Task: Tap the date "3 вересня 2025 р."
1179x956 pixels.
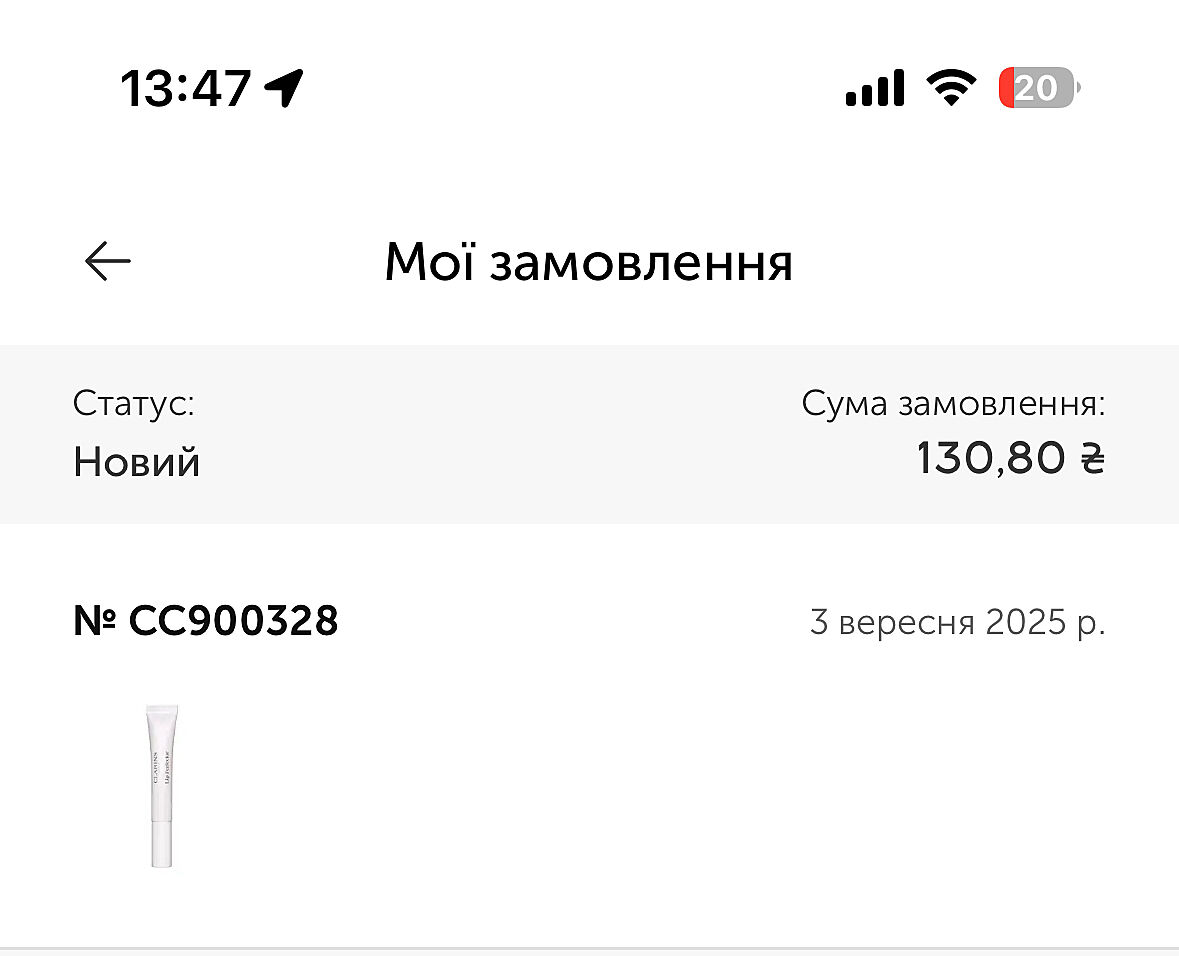Action: [957, 622]
